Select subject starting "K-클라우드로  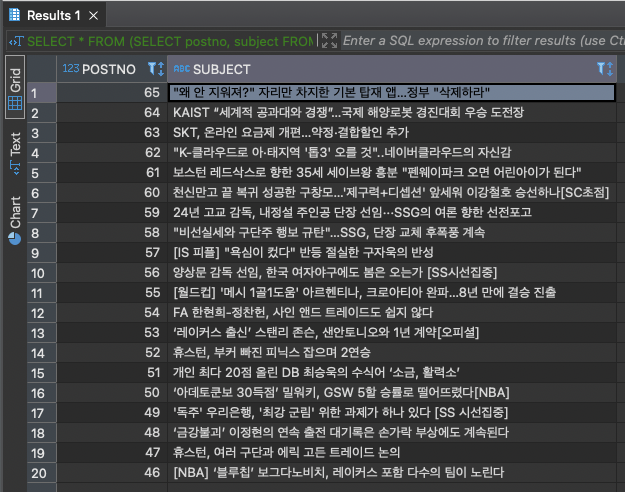(392, 152)
